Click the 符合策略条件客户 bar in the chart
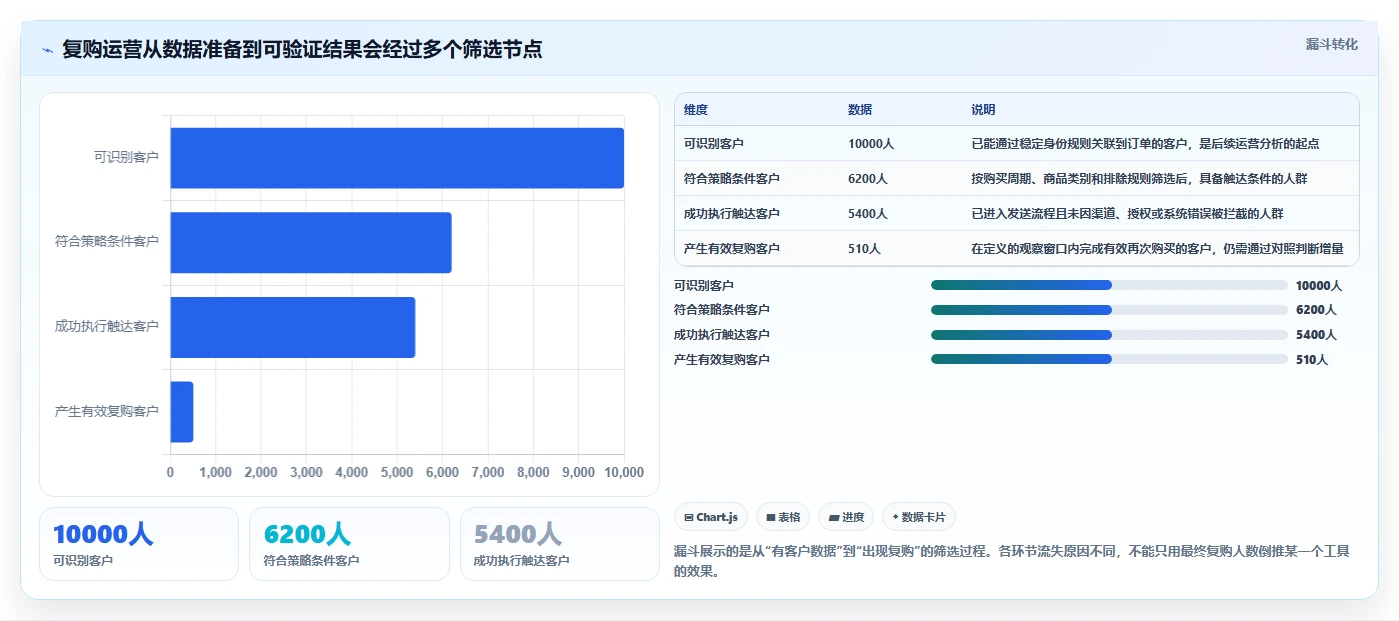This screenshot has width=1399, height=621. [x=311, y=242]
